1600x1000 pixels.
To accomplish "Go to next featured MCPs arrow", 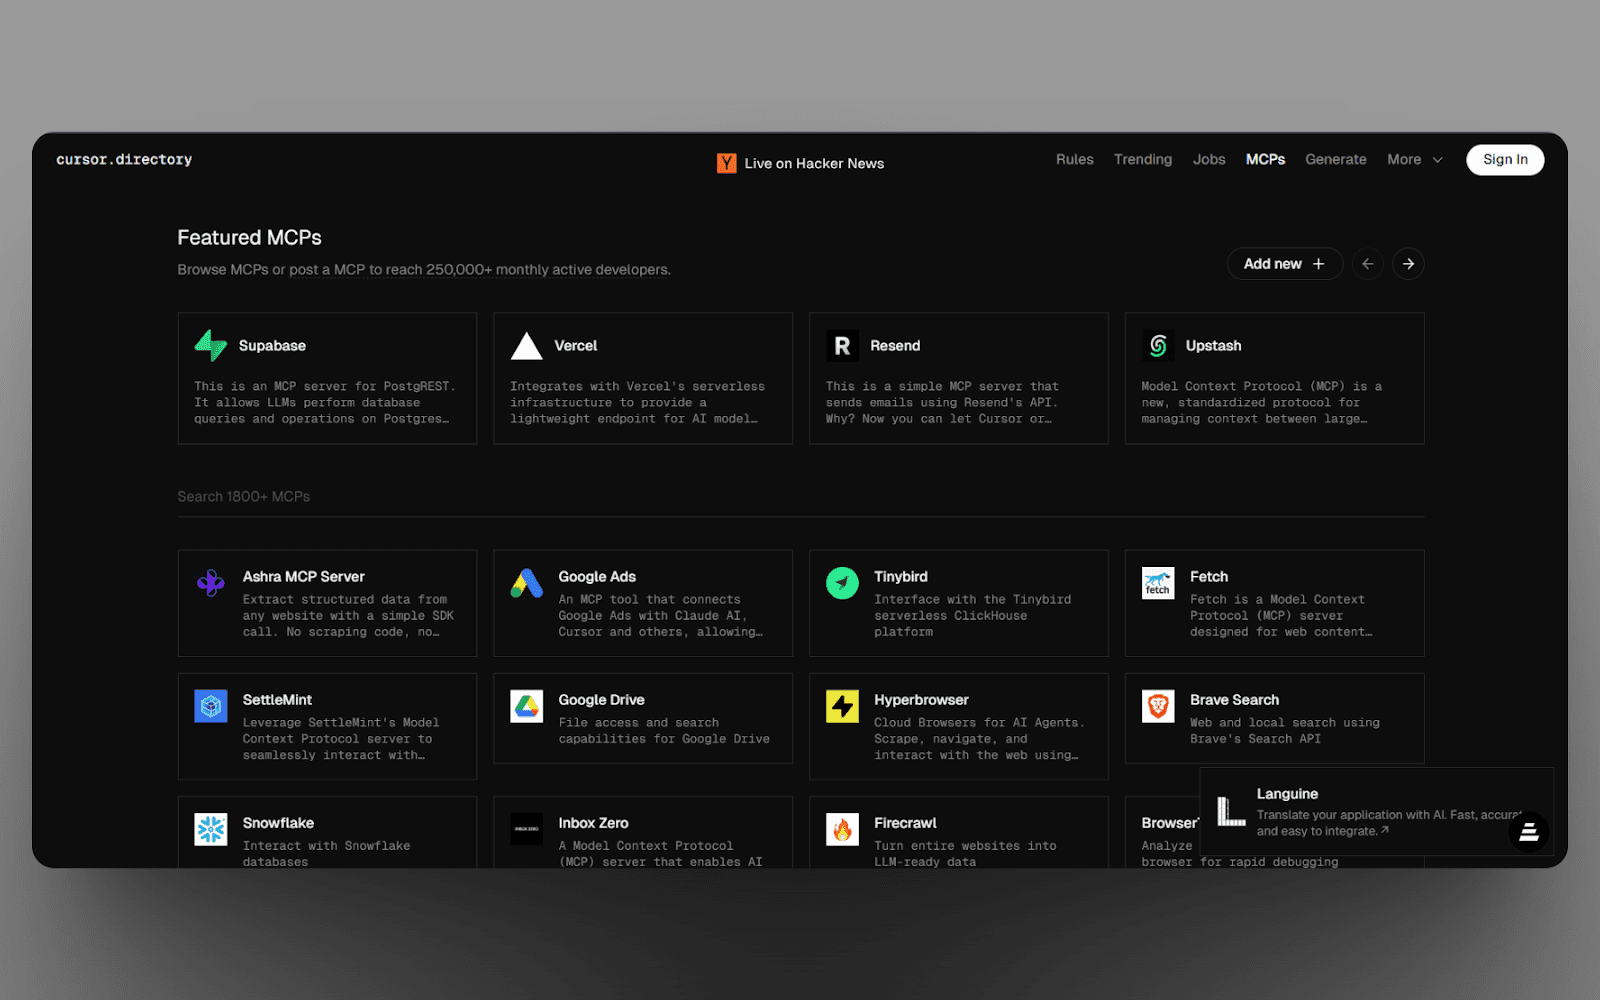I will (x=1408, y=264).
